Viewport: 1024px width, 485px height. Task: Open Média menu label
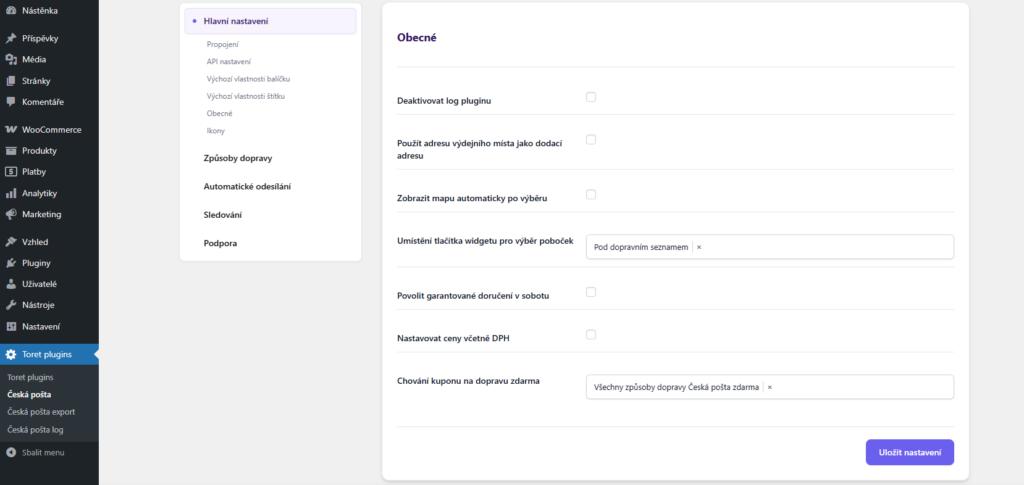pyautogui.click(x=34, y=59)
